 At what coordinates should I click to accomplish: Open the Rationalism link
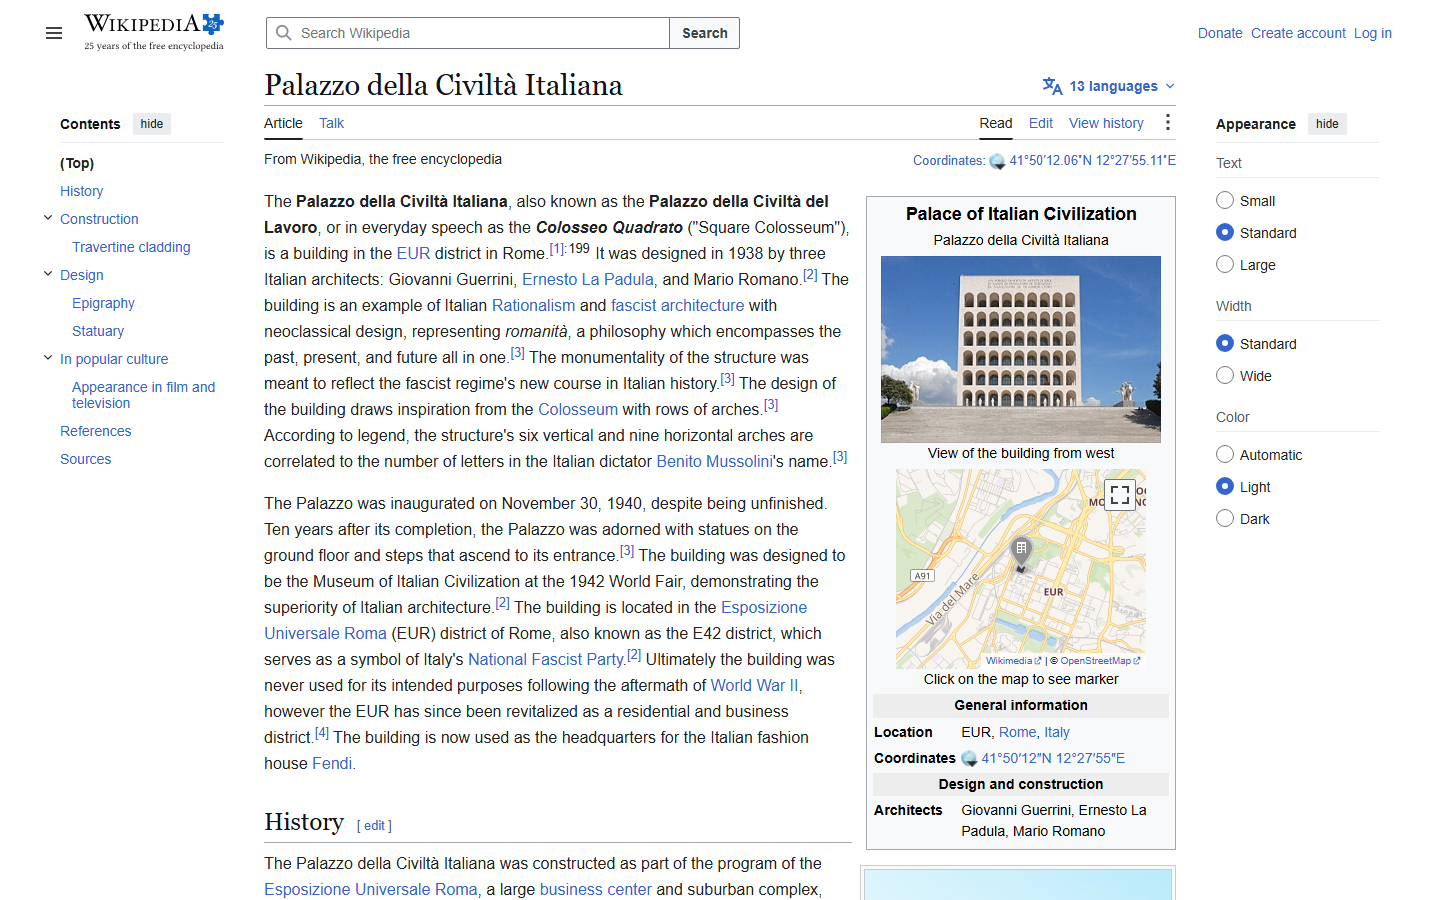(x=533, y=305)
